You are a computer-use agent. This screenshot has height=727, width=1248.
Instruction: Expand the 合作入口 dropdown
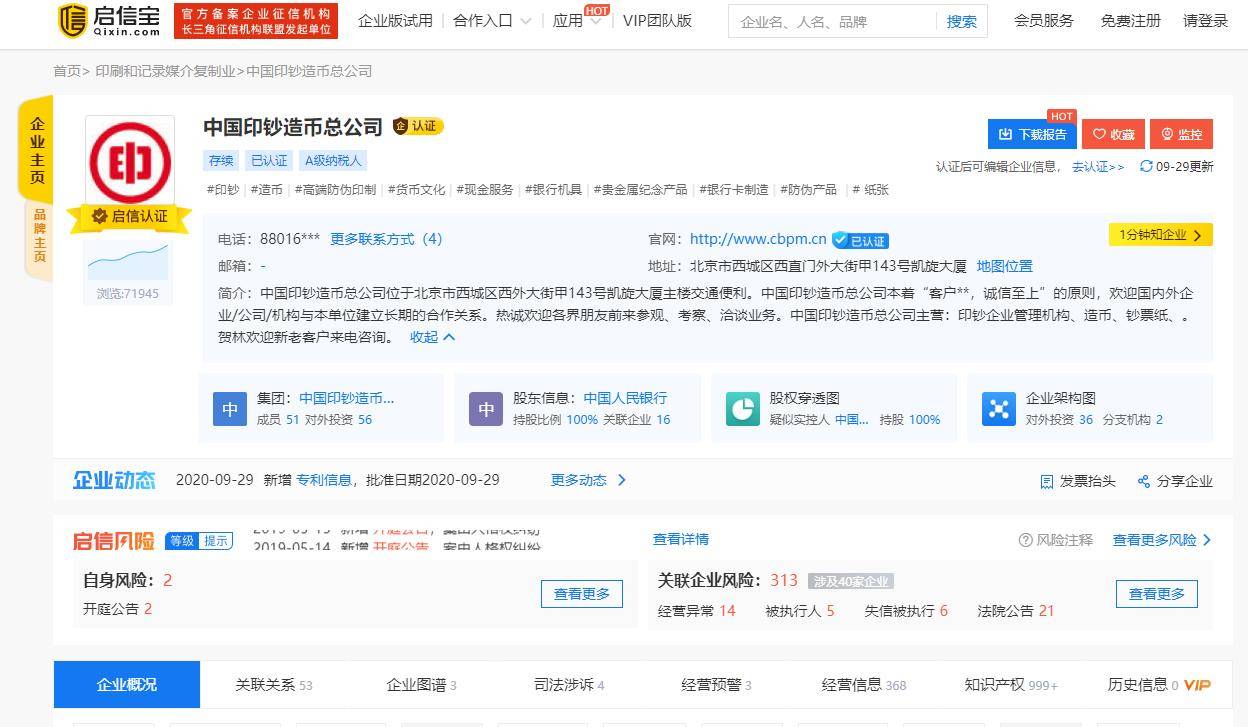[491, 21]
